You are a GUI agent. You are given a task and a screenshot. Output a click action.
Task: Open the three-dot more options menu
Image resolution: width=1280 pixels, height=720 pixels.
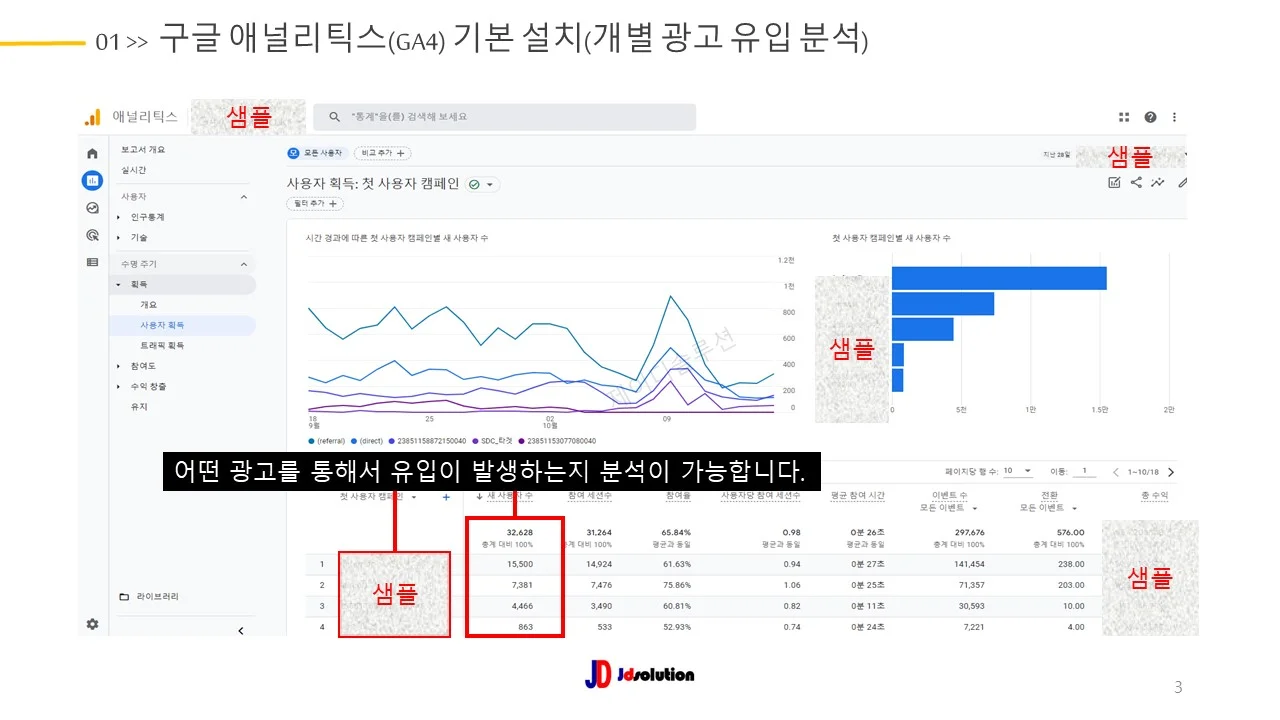tap(1174, 117)
